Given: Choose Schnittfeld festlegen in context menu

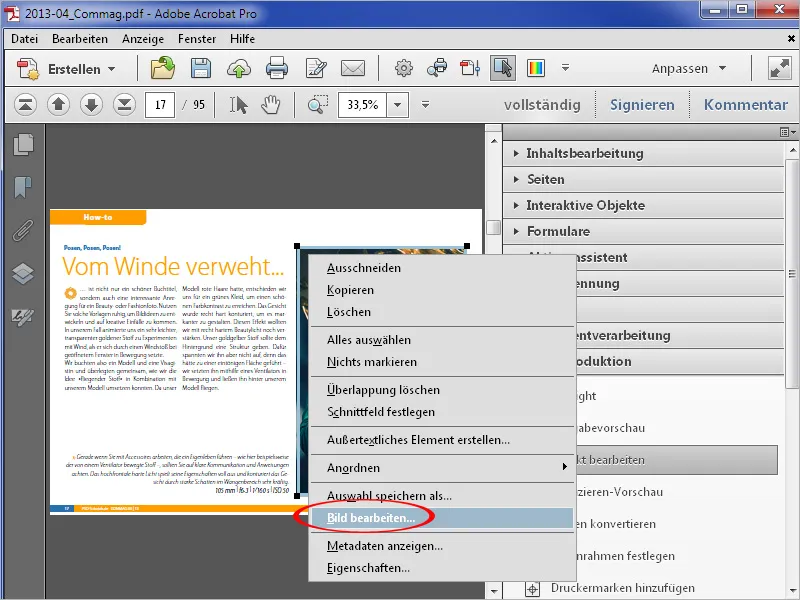Looking at the screenshot, I should [x=442, y=412].
